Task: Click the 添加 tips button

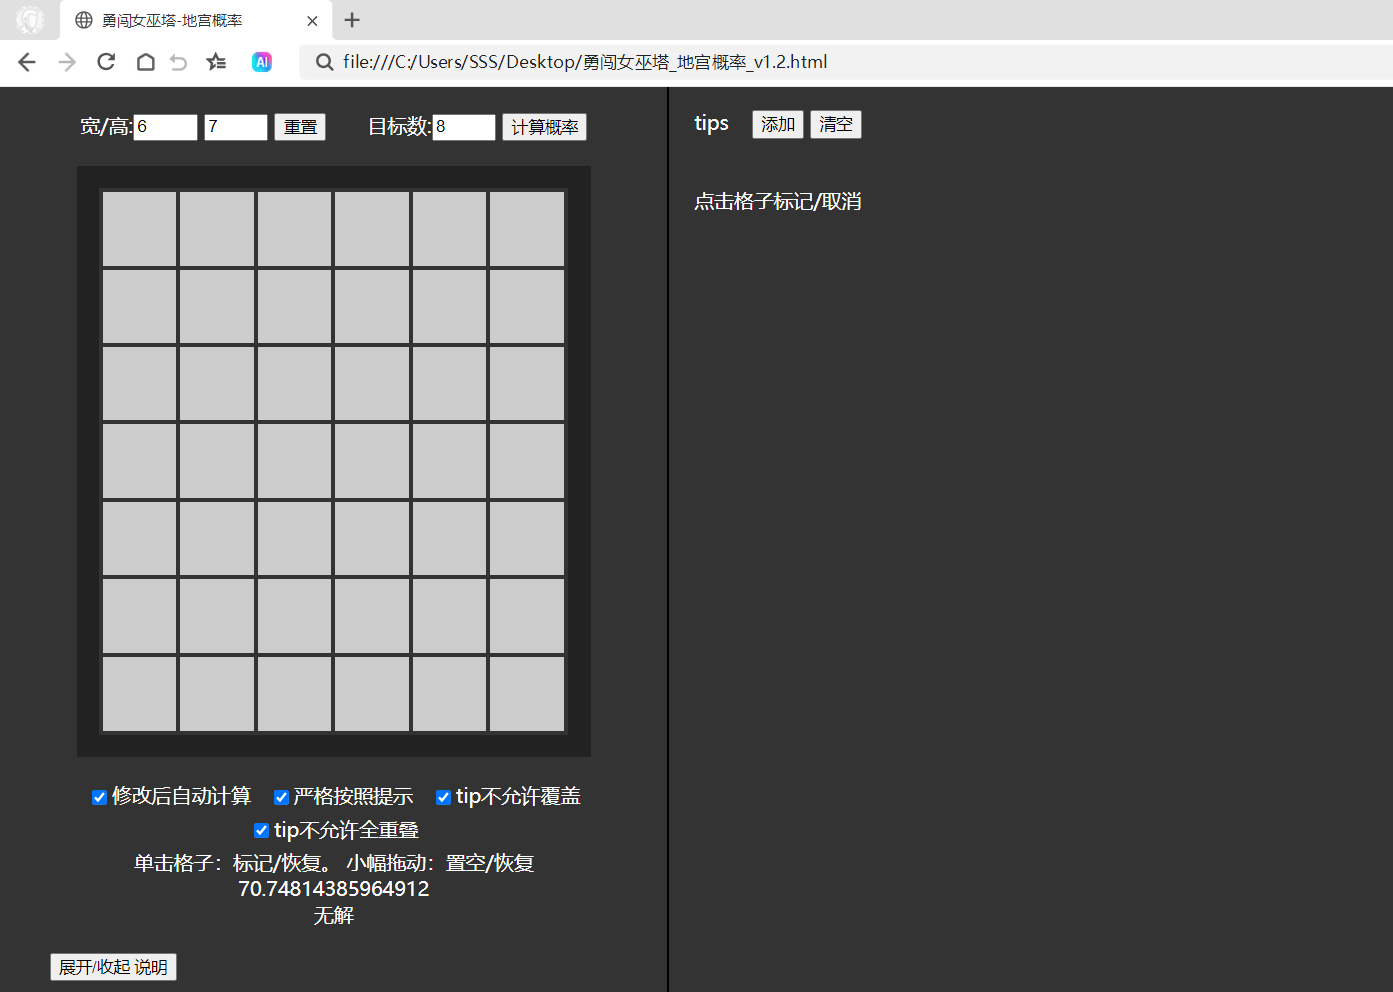Action: point(778,124)
